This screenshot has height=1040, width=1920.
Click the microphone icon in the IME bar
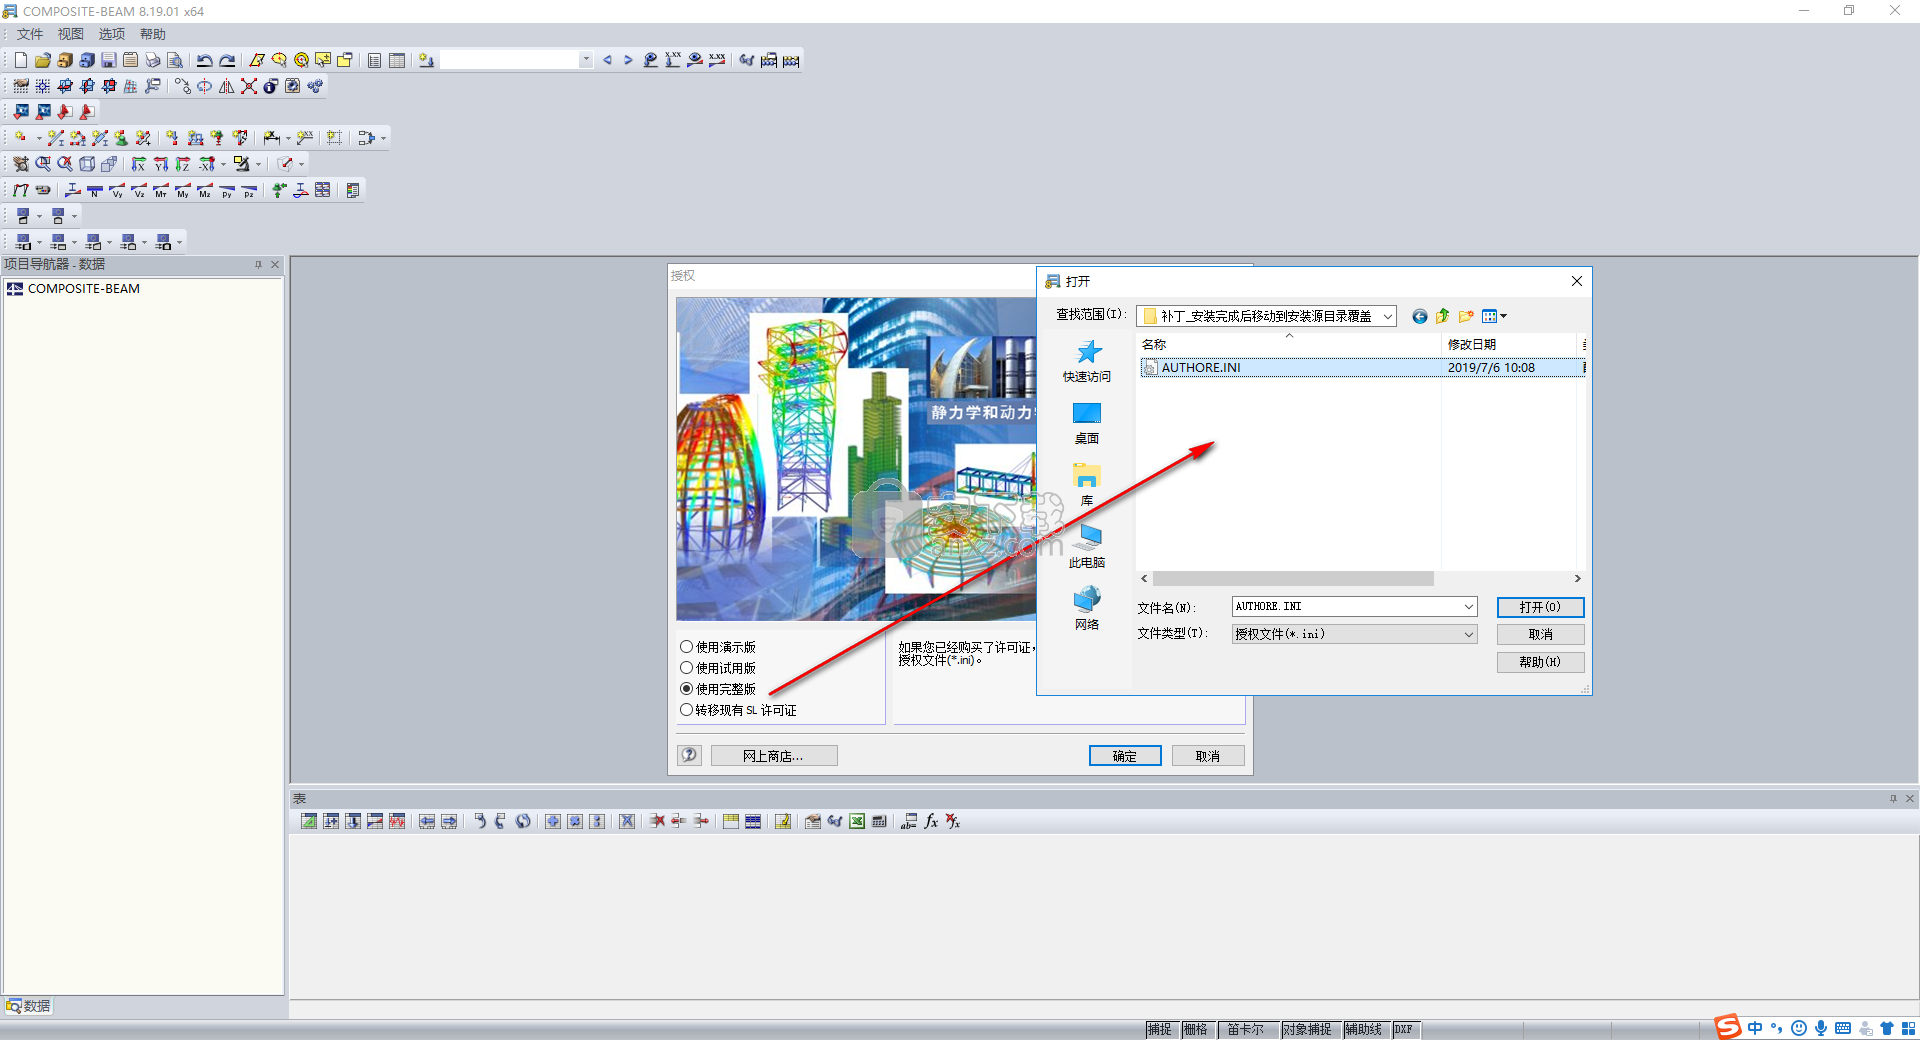(x=1821, y=1028)
